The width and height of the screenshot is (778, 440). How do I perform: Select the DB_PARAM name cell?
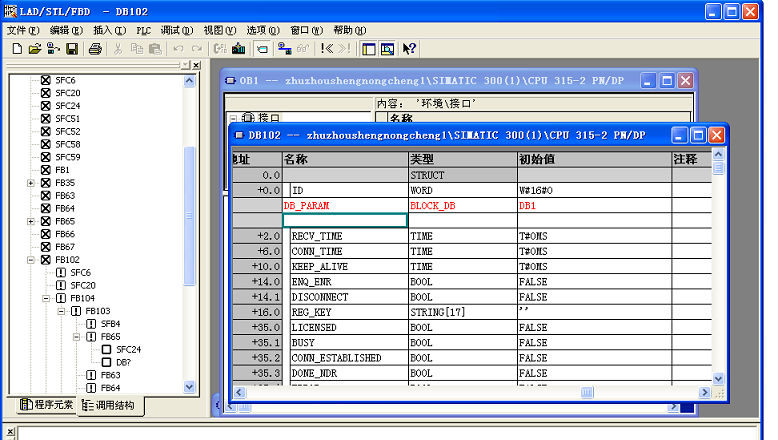[x=345, y=205]
